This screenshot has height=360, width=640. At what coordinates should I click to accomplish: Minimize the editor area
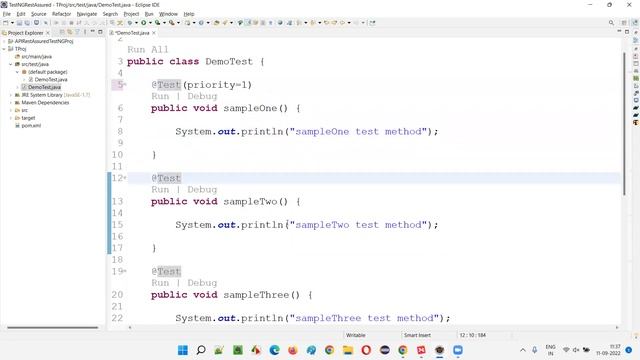(x=619, y=32)
